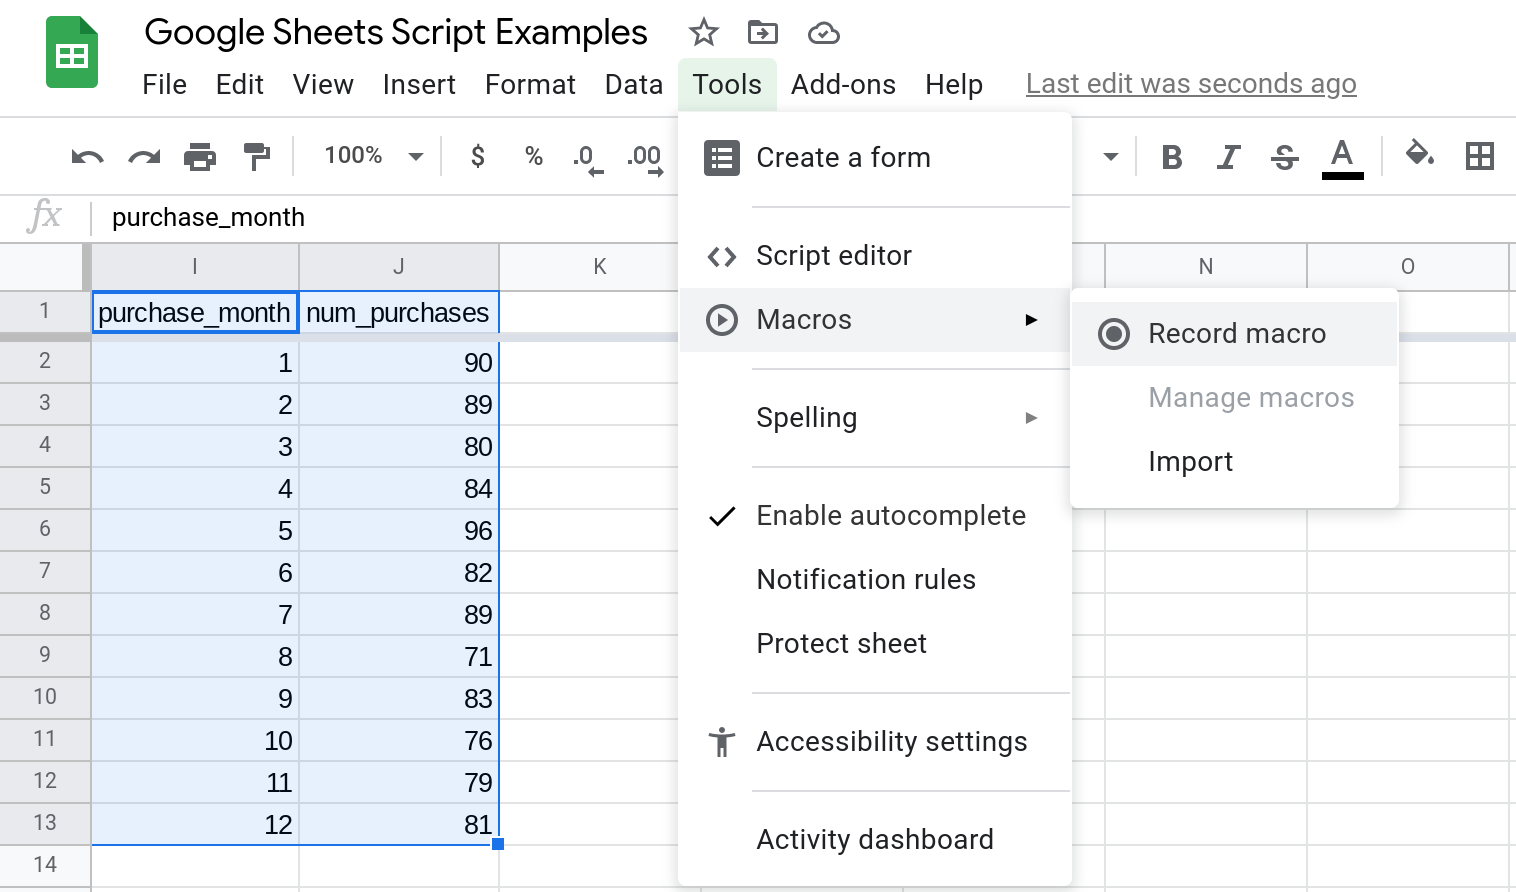Open the Data menu
The width and height of the screenshot is (1516, 892).
634,85
